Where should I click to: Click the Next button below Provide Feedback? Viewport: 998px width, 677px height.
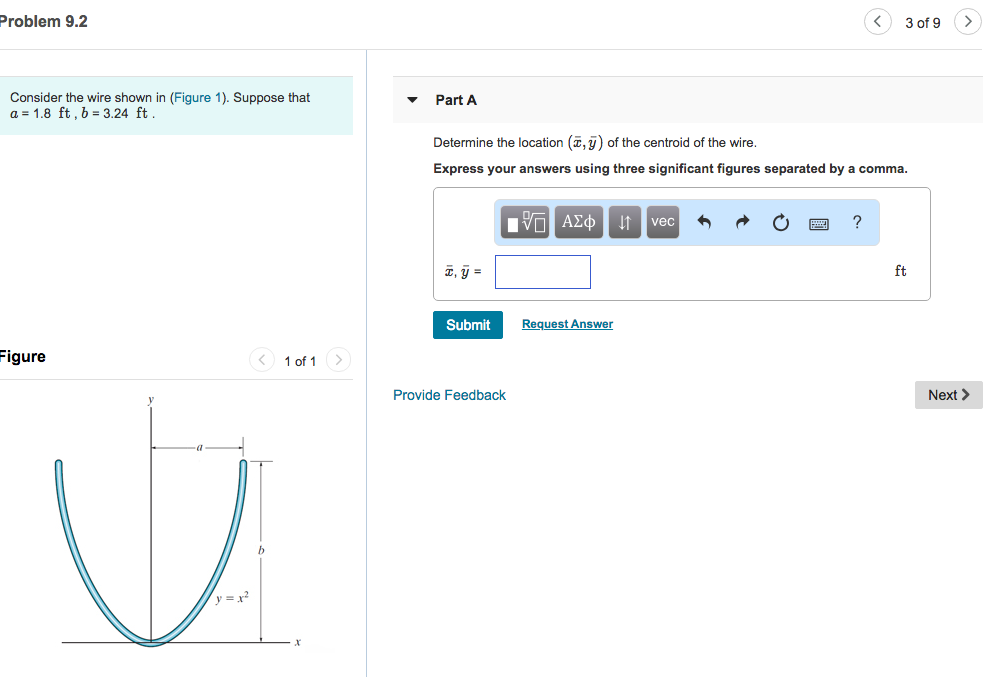(947, 394)
